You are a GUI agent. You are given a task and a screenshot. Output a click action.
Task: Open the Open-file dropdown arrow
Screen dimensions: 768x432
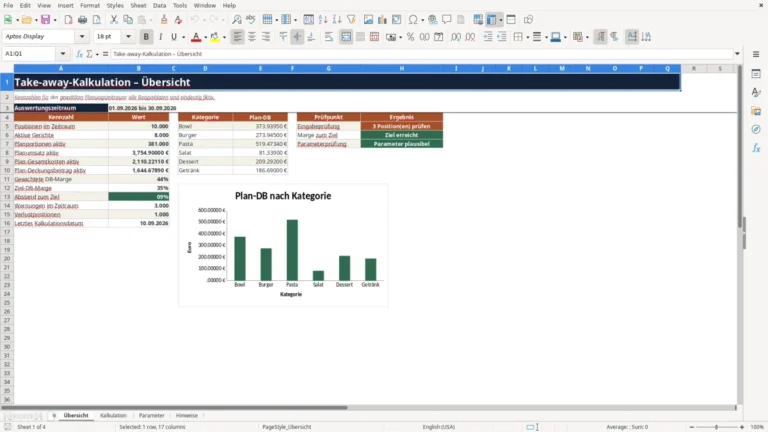[x=36, y=20]
